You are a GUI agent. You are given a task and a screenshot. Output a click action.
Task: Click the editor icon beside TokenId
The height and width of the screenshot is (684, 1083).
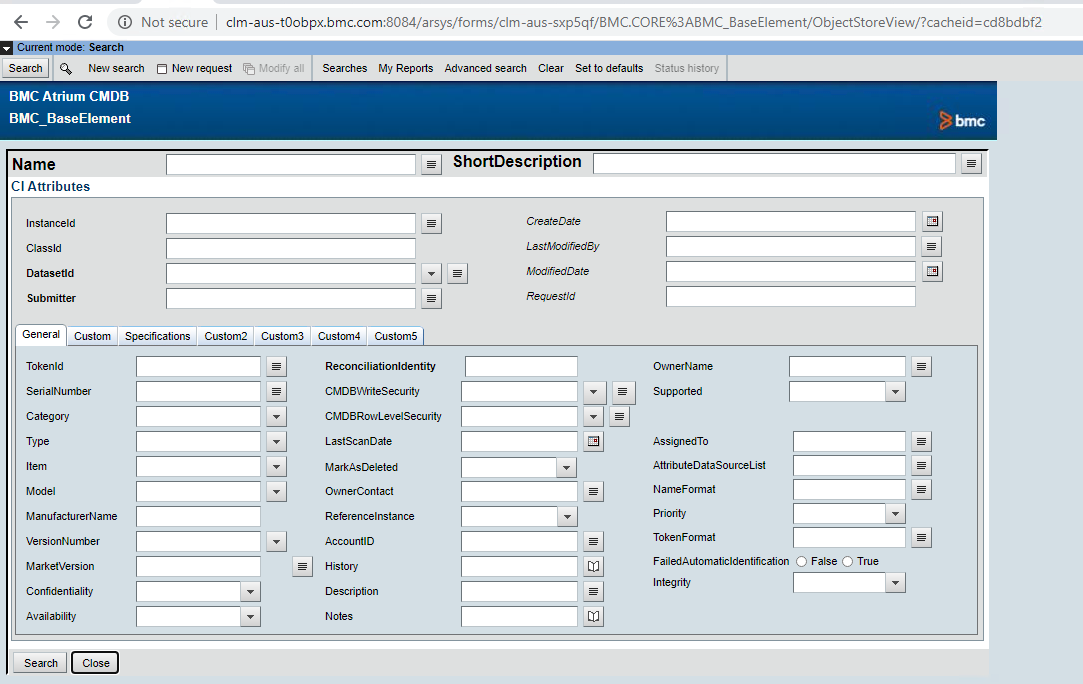click(276, 366)
